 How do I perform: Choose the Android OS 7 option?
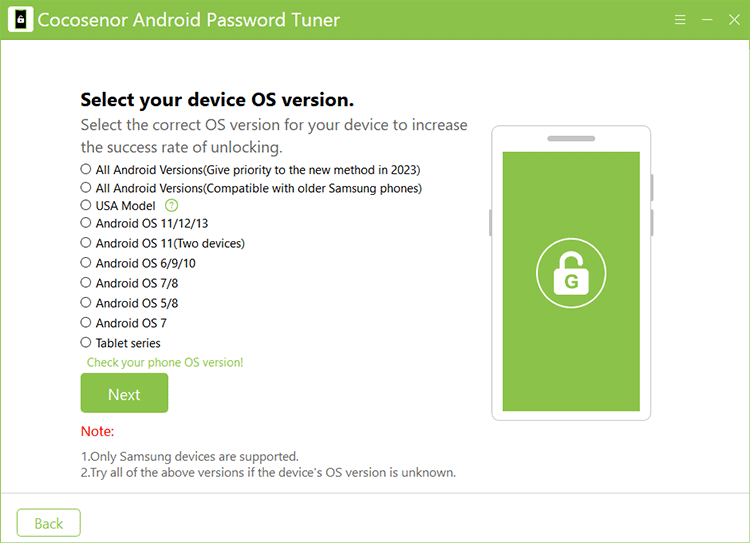coord(86,323)
